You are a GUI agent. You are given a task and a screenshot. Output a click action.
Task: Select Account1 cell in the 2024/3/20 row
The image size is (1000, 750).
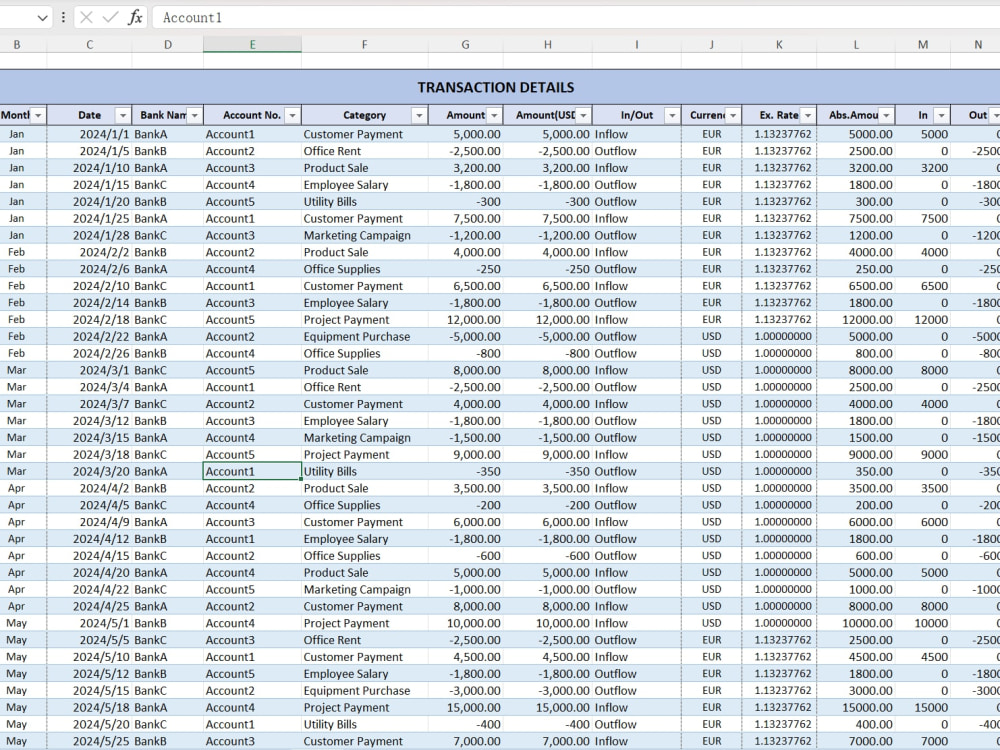click(x=253, y=471)
